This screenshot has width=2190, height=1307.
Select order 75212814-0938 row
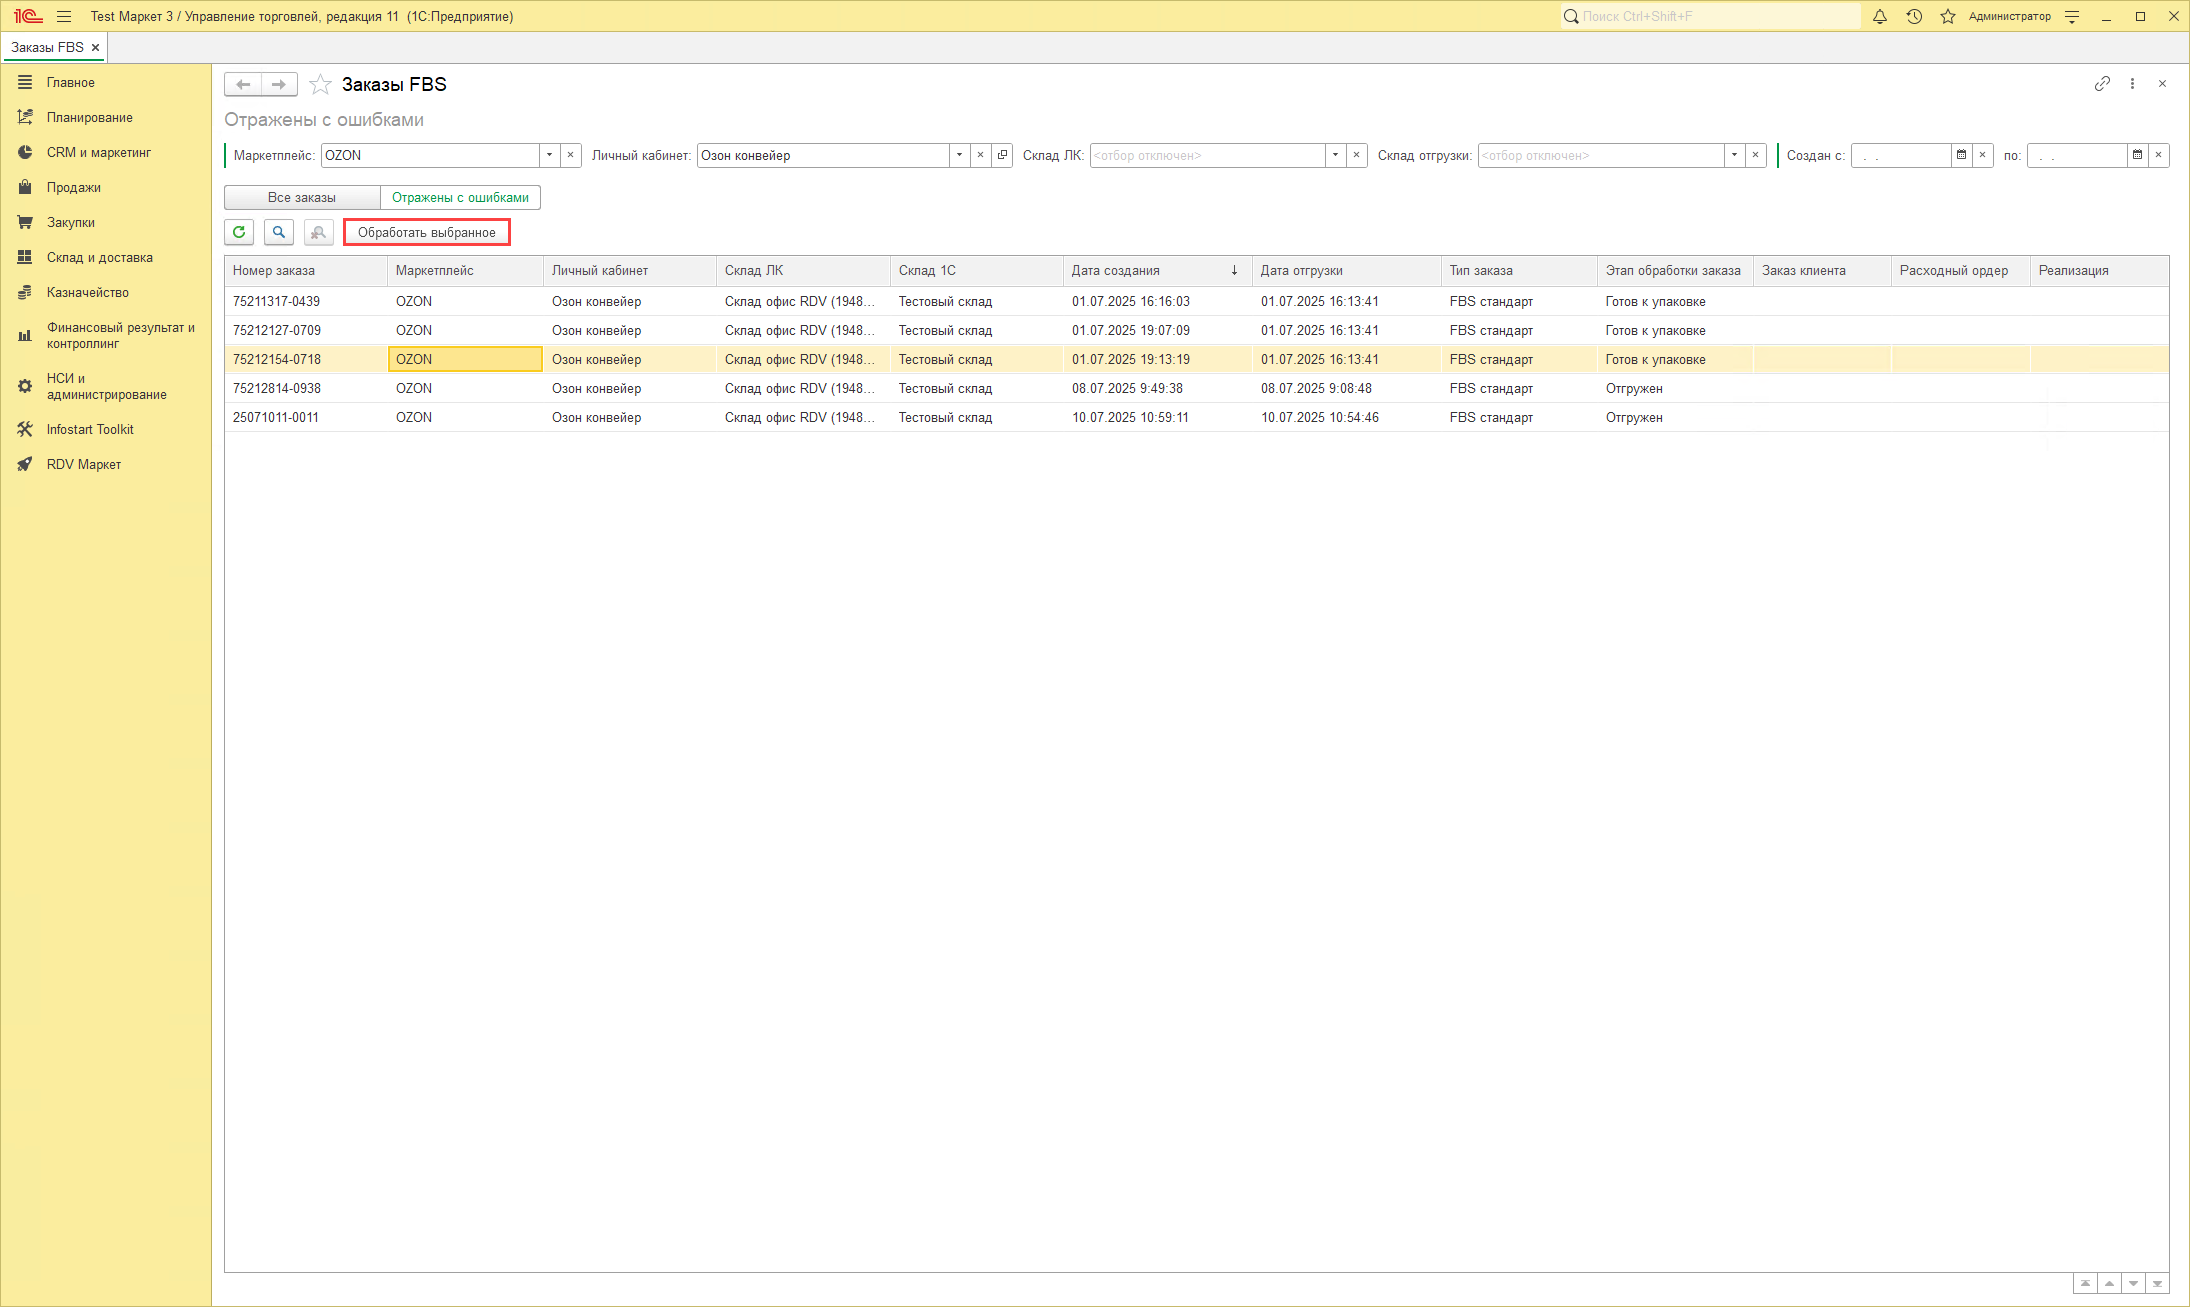[x=1196, y=388]
